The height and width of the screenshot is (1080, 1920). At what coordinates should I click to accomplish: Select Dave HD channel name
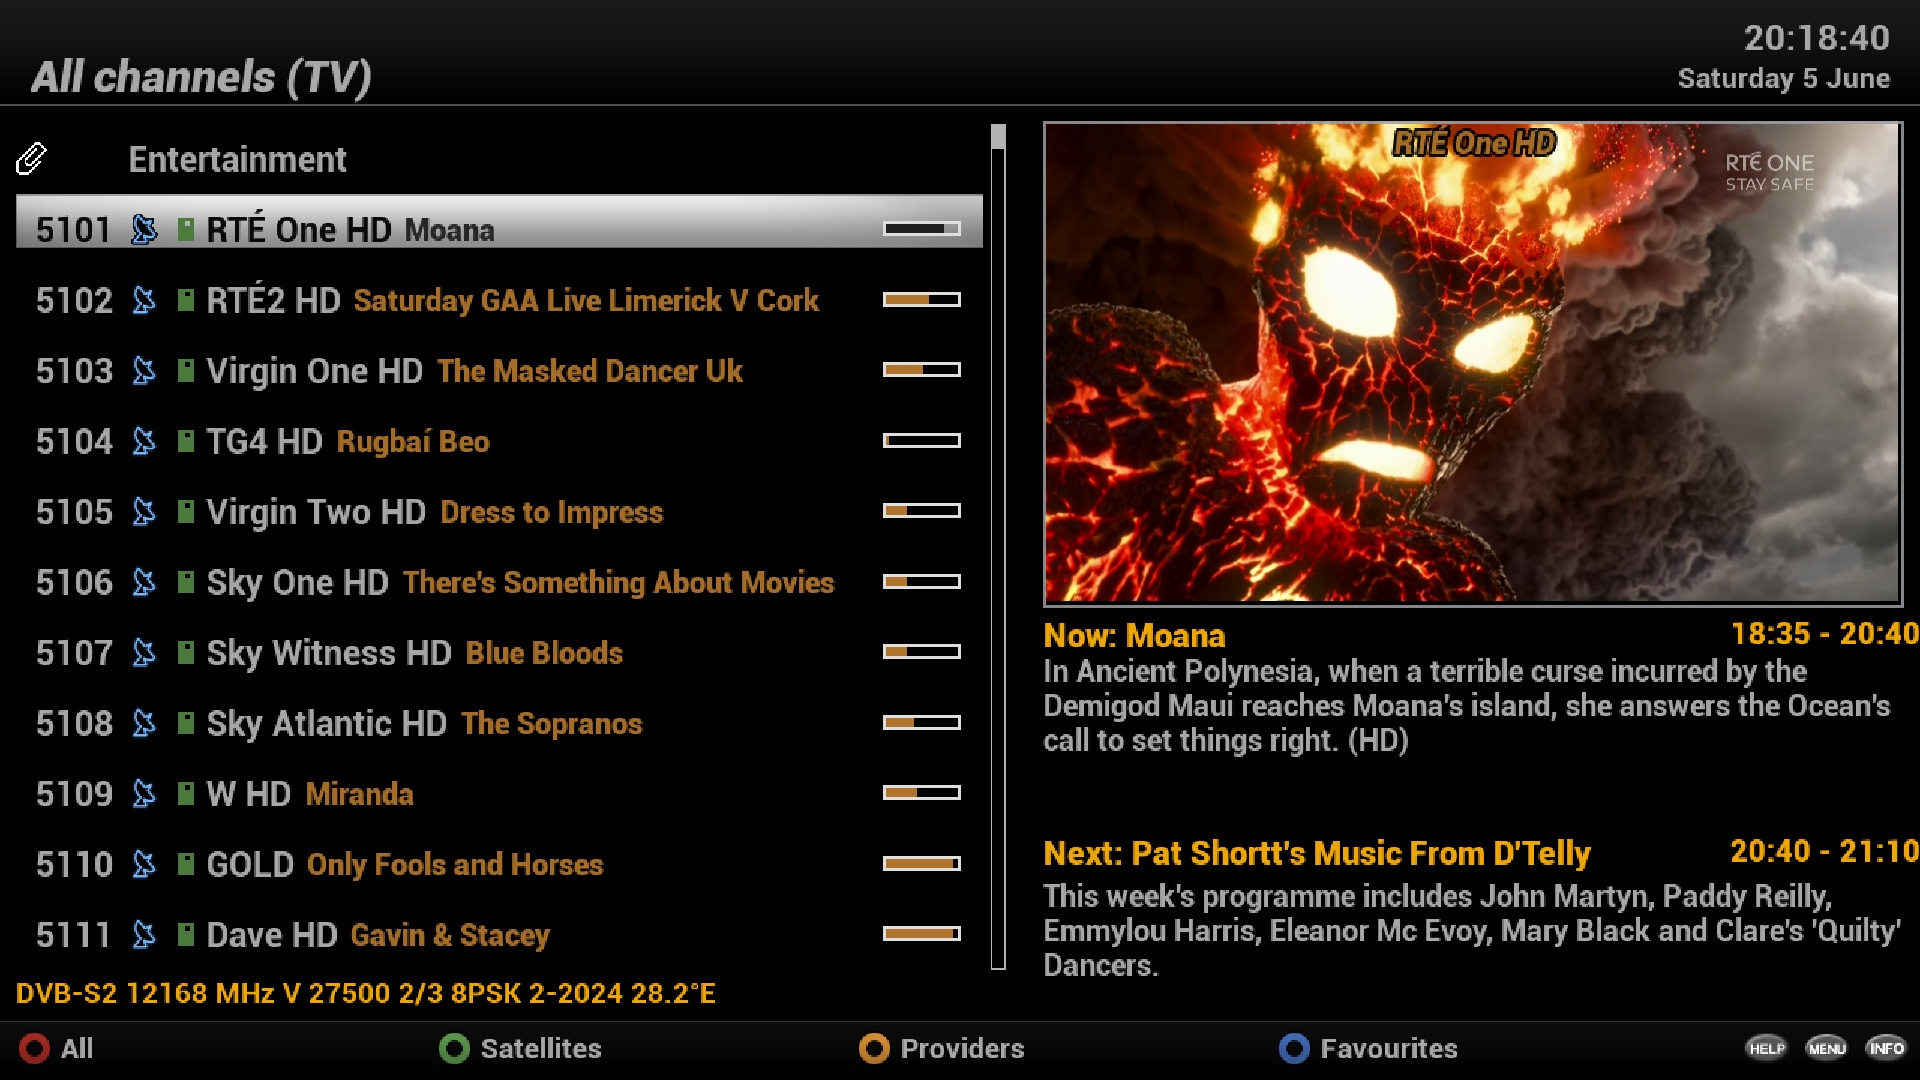[x=272, y=935]
